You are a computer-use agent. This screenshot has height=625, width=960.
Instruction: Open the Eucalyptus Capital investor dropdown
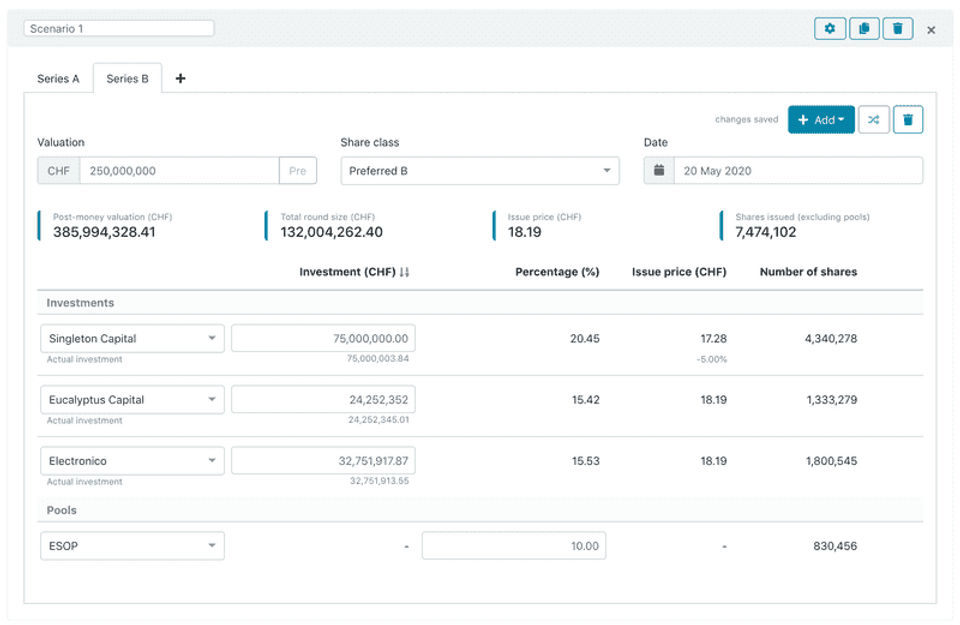pyautogui.click(x=132, y=400)
